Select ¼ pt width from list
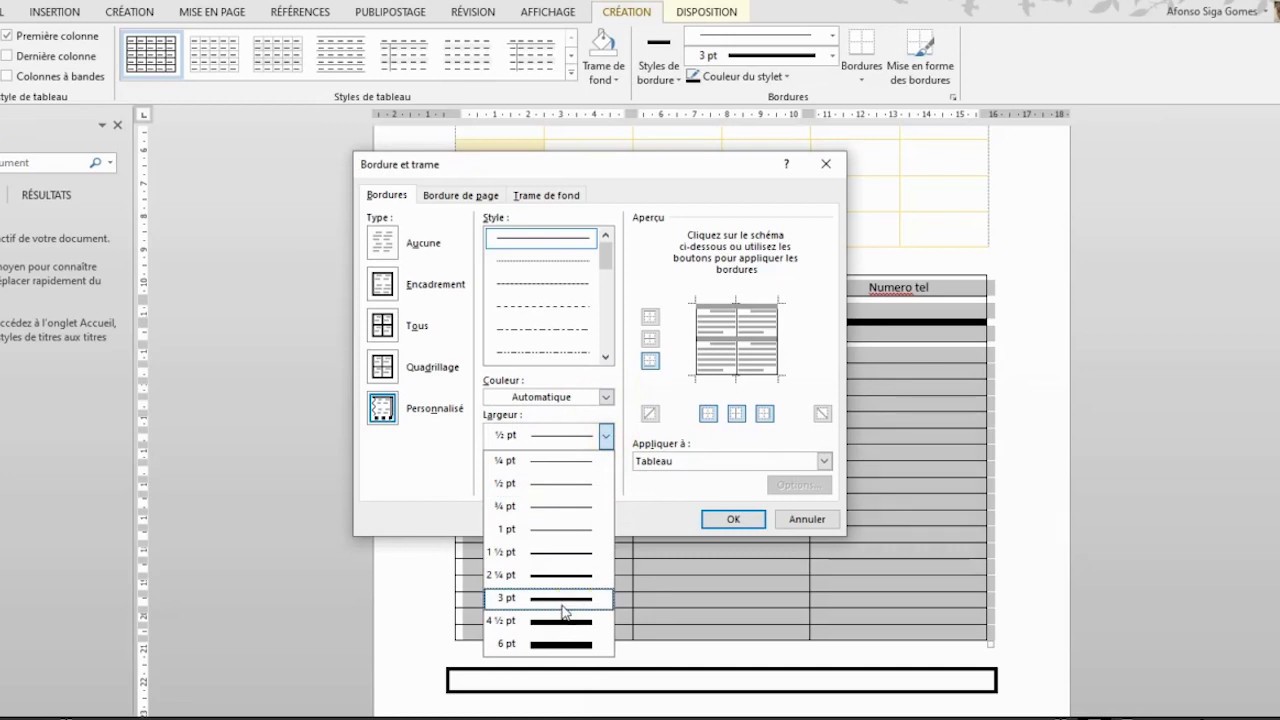Viewport: 1280px width, 720px height. pos(548,461)
